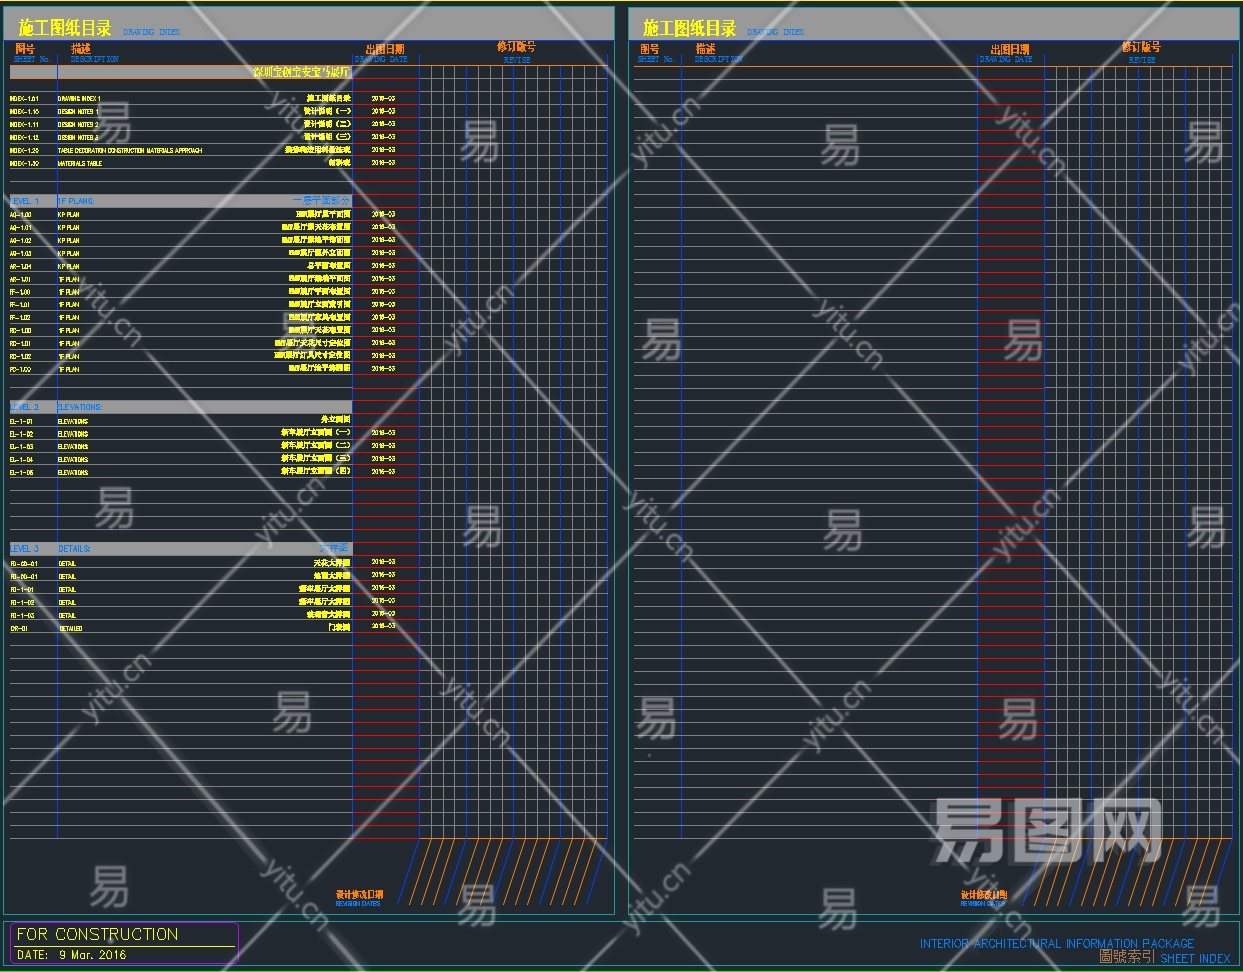Select the '1F PLANS:' header text
1243x972 pixels.
pos(76,201)
